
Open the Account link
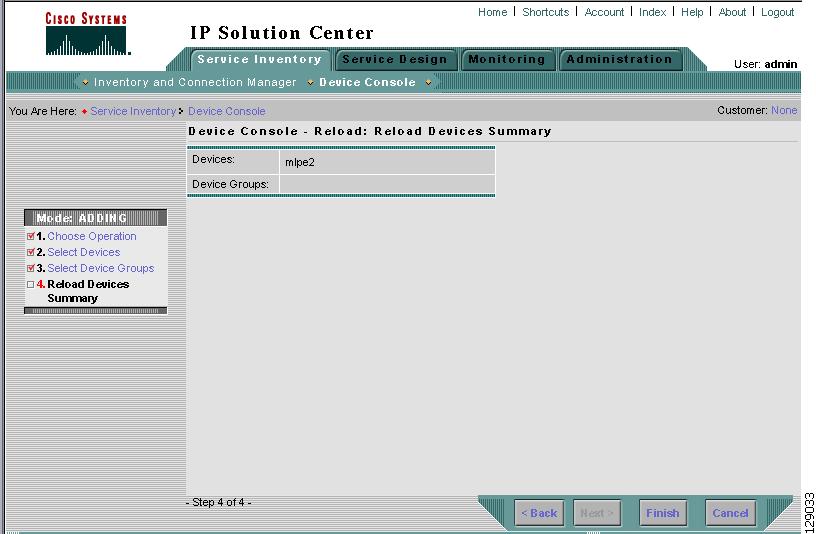604,12
